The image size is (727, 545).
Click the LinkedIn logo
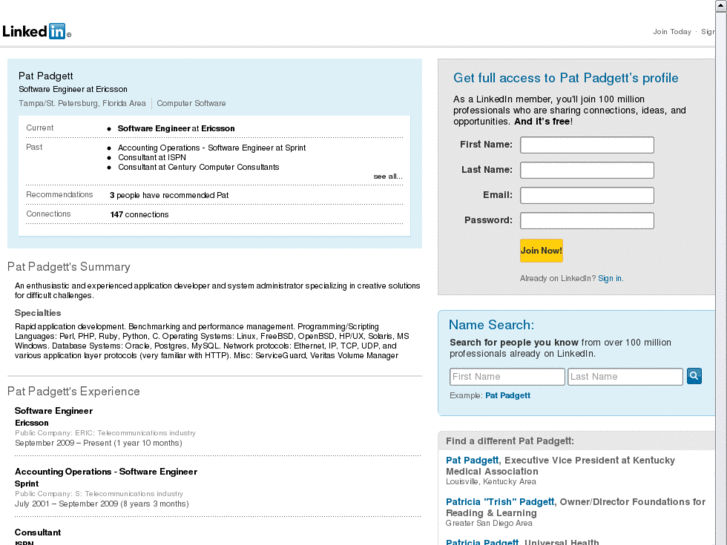point(36,32)
